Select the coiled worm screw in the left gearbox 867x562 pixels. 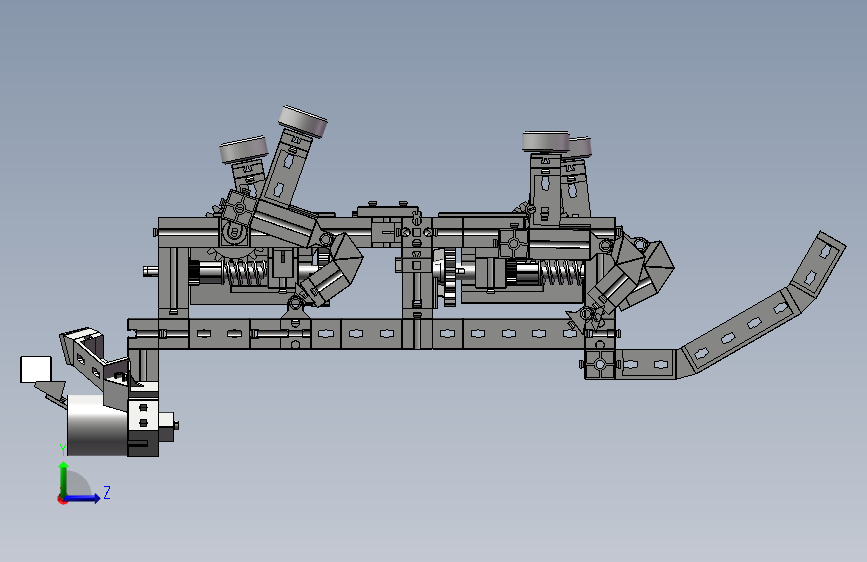246,272
